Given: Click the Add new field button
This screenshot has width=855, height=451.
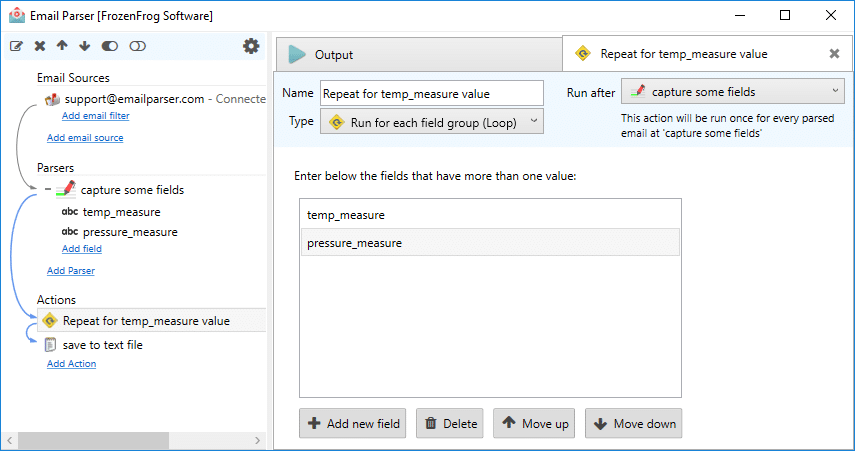Looking at the screenshot, I should (x=353, y=423).
